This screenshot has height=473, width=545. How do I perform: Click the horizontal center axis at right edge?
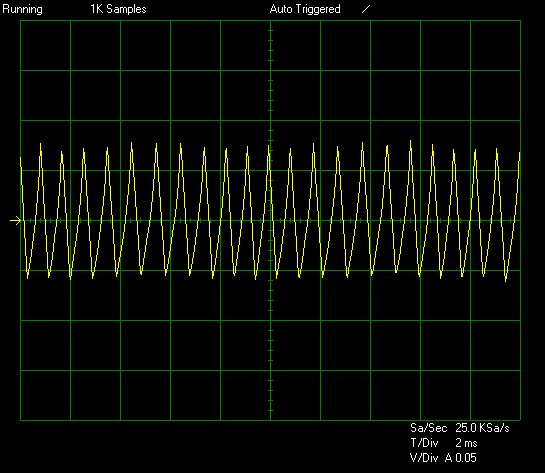click(x=517, y=220)
